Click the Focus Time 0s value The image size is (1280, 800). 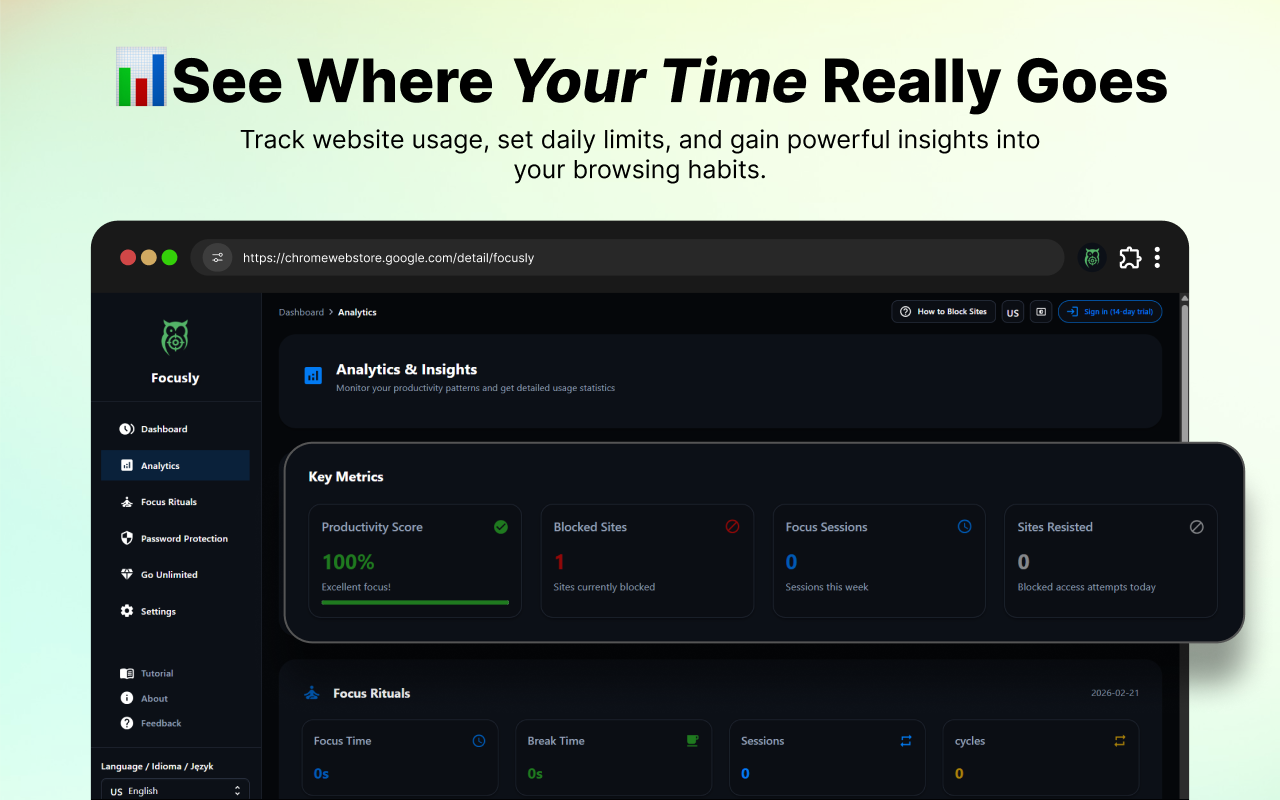pos(321,773)
